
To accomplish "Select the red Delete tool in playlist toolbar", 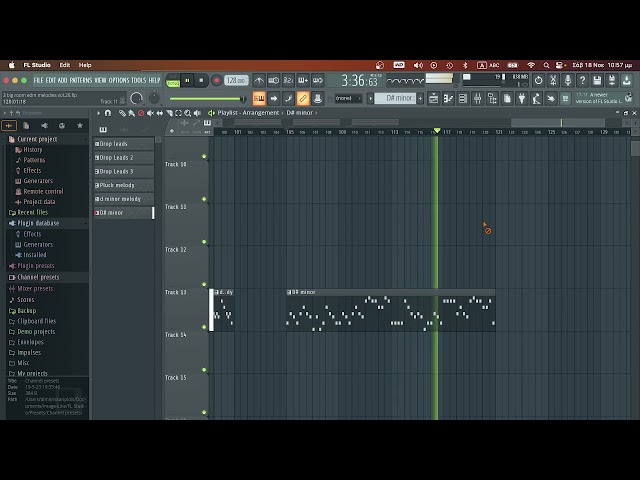I will [x=141, y=113].
